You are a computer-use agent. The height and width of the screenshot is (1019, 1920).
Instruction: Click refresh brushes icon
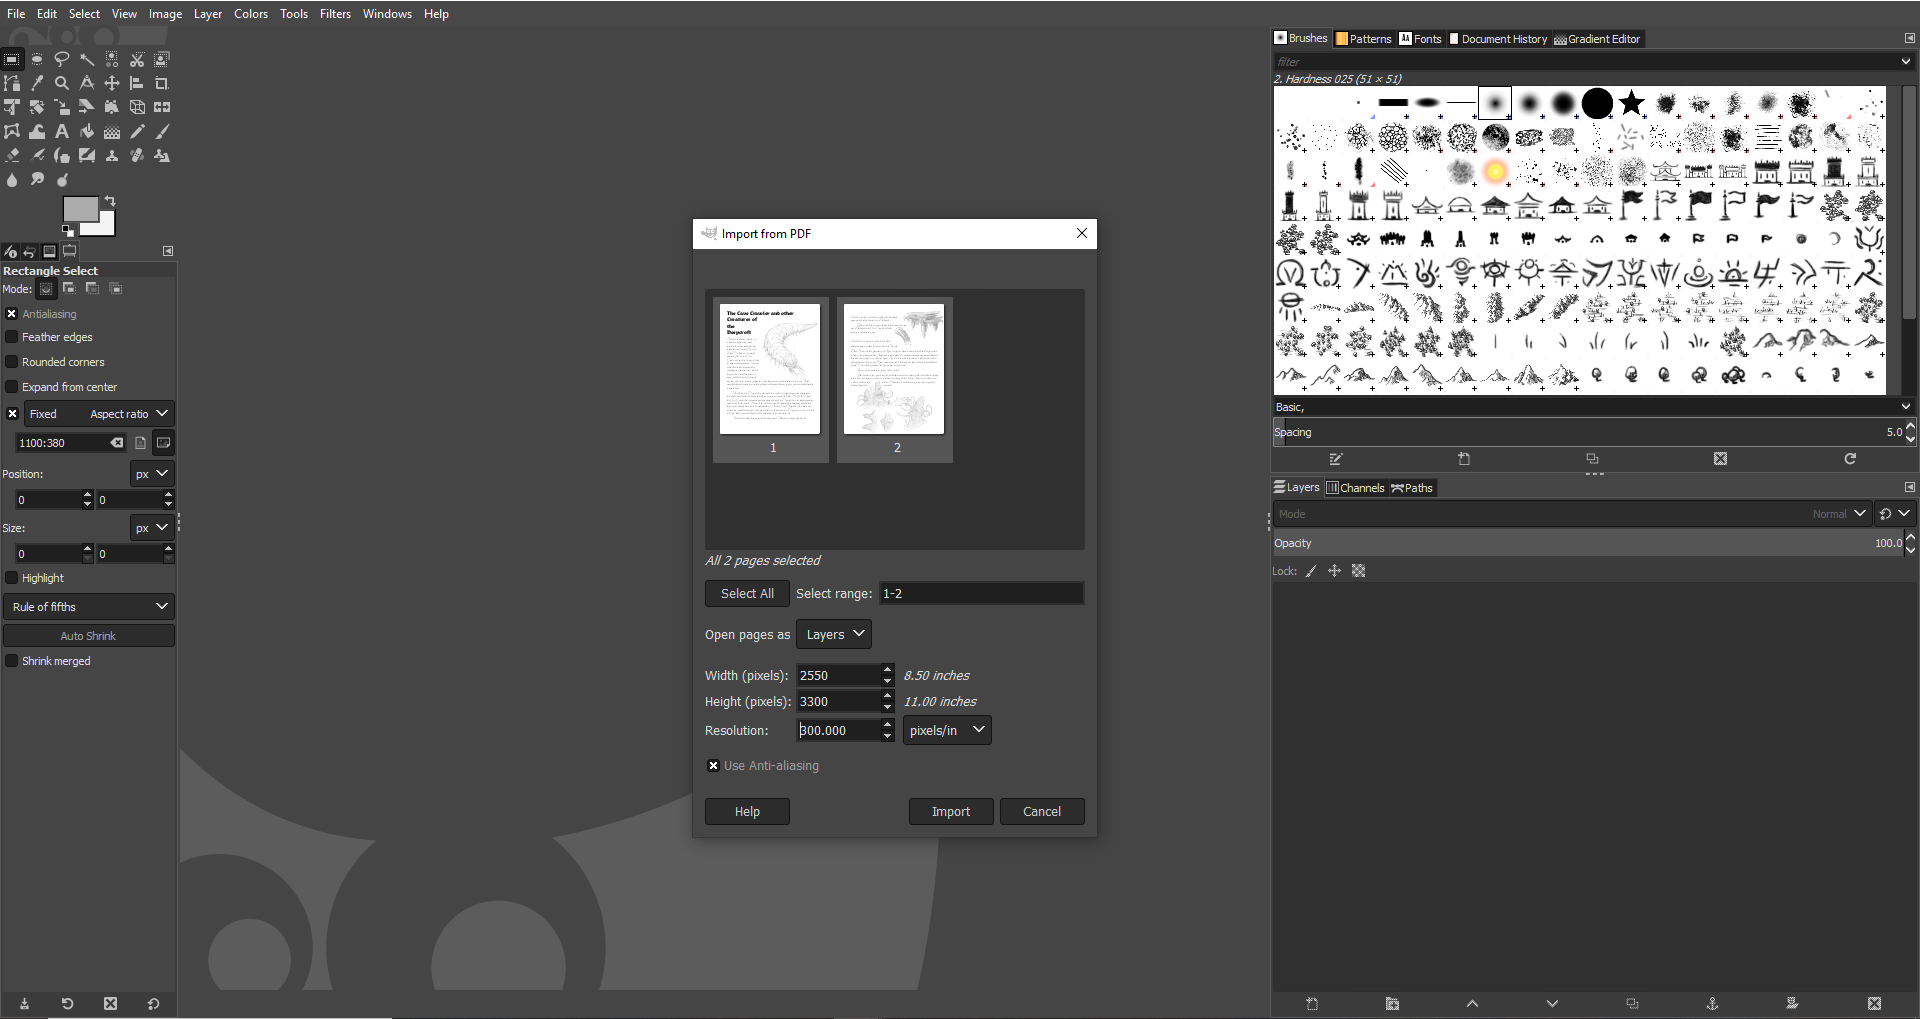point(1850,459)
